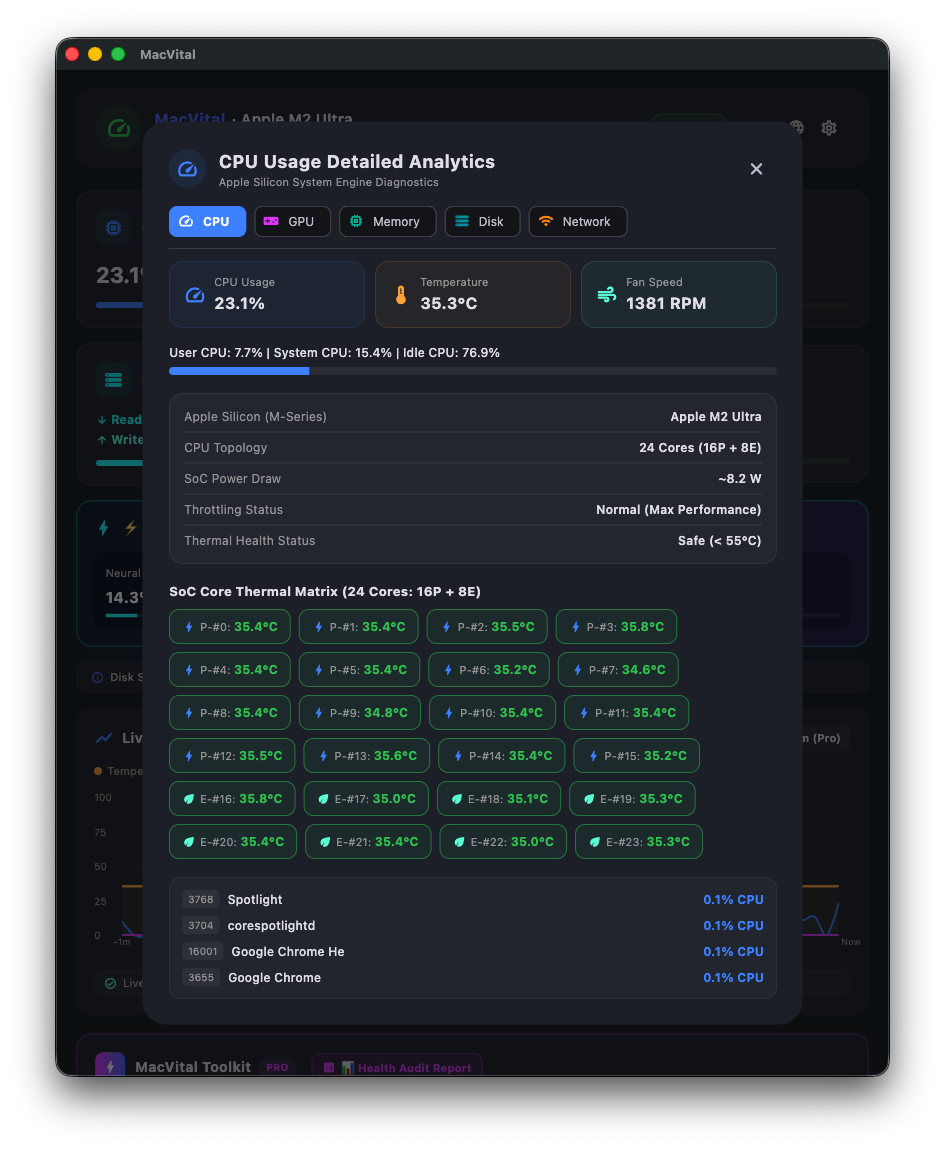Viewport: 945px width, 1150px height.
Task: Click the Temperature thermometer icon
Action: pyautogui.click(x=401, y=295)
